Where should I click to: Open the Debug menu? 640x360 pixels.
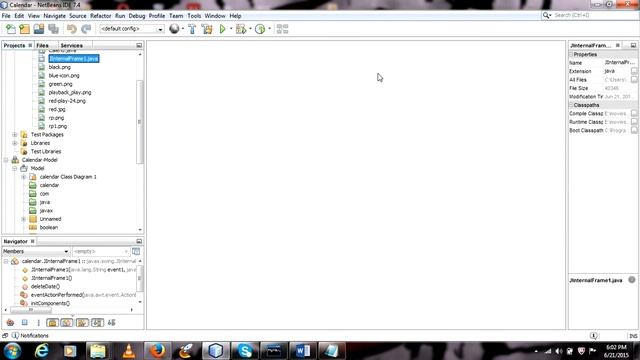[x=137, y=16]
